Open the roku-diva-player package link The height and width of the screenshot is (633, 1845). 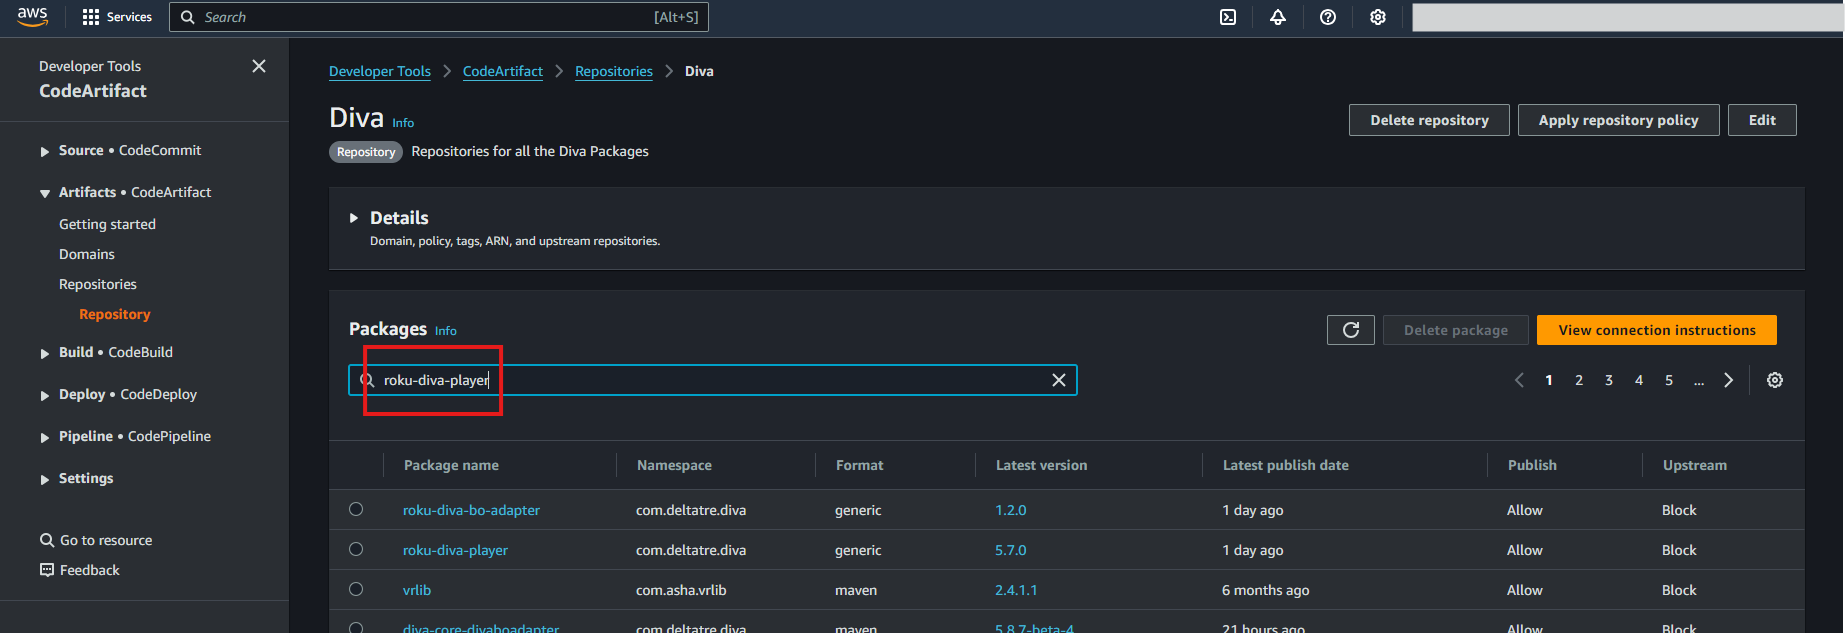pos(455,550)
